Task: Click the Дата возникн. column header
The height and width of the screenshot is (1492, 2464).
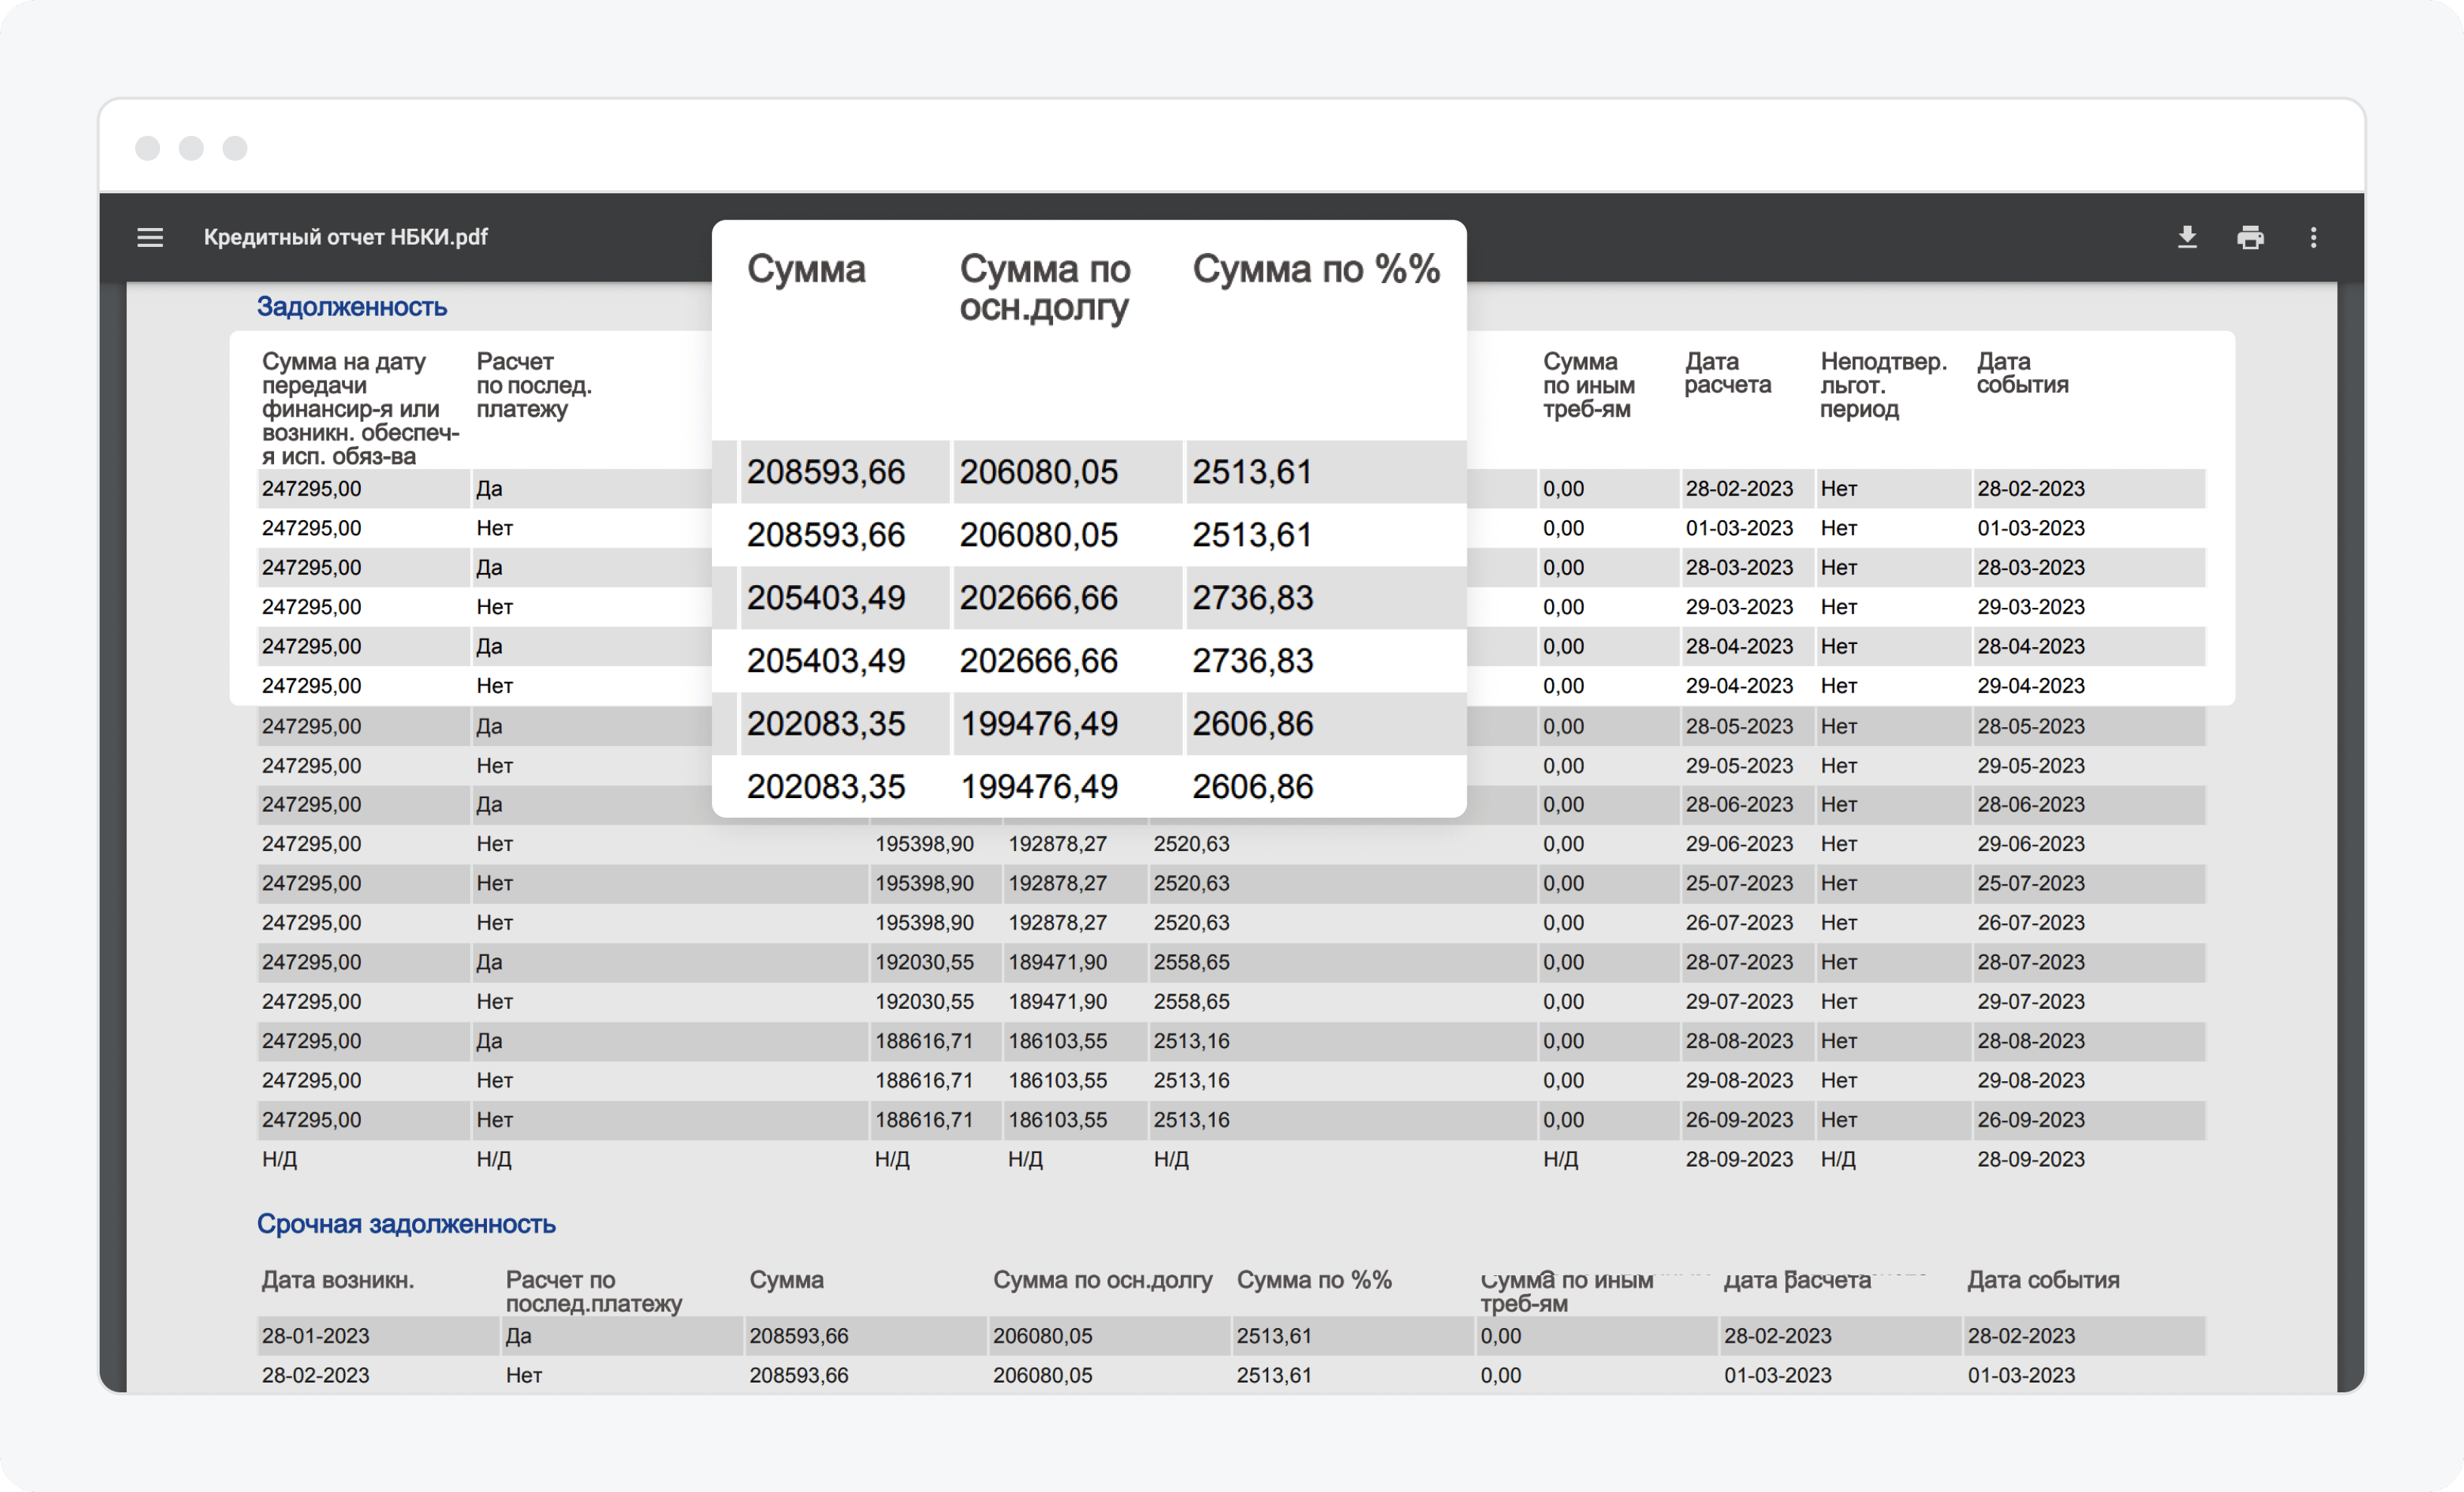Action: click(338, 1280)
